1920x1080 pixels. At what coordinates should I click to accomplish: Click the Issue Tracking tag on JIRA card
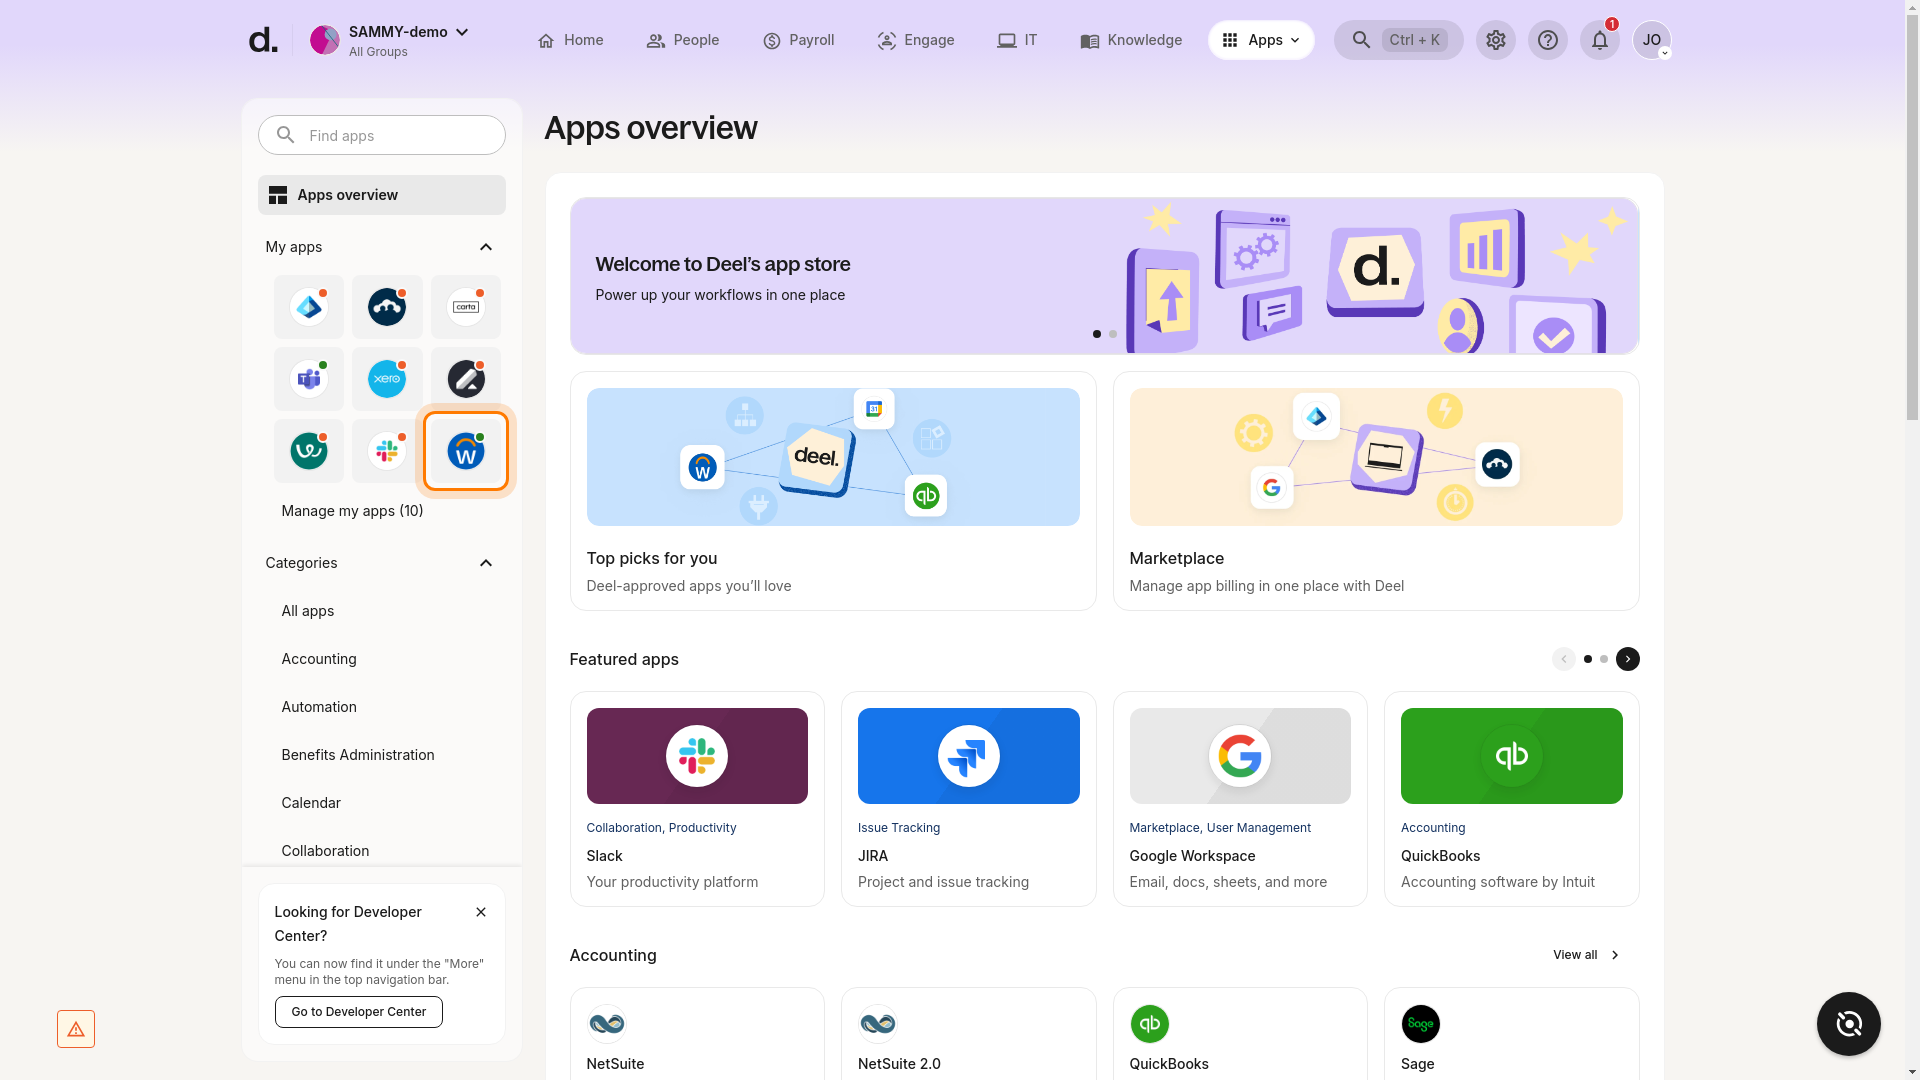[899, 828]
